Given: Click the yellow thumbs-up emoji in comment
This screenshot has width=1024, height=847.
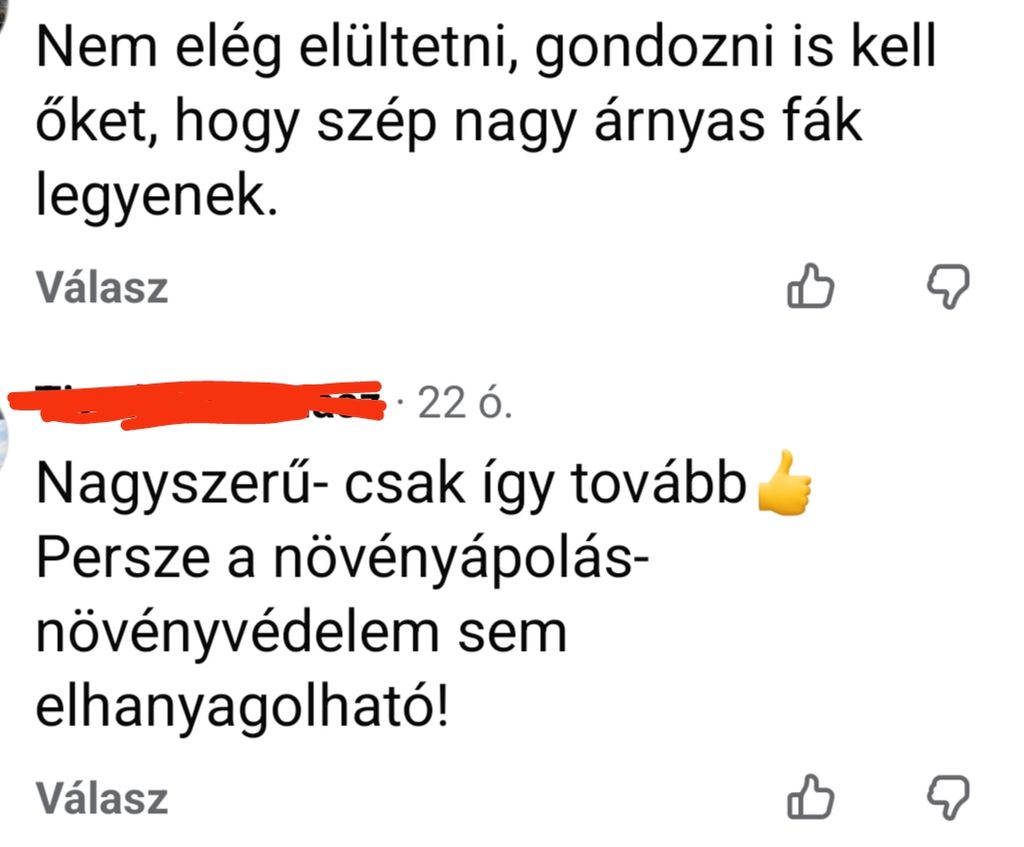Looking at the screenshot, I should [784, 484].
